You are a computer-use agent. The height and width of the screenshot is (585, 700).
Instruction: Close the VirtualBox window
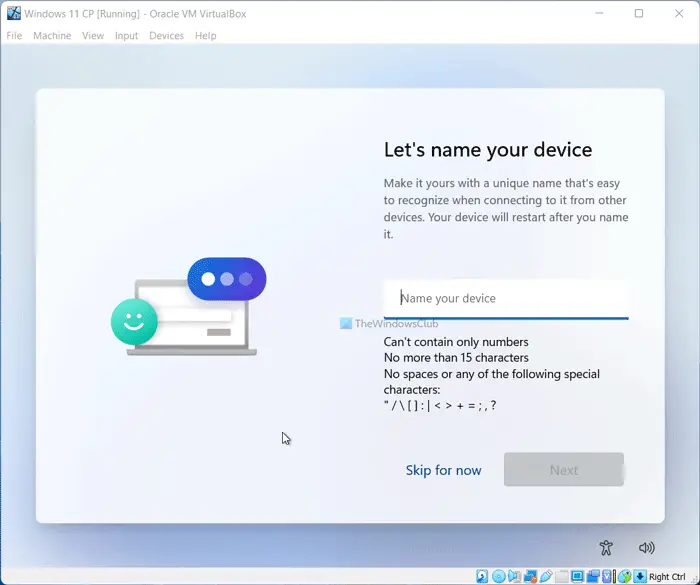pos(679,13)
